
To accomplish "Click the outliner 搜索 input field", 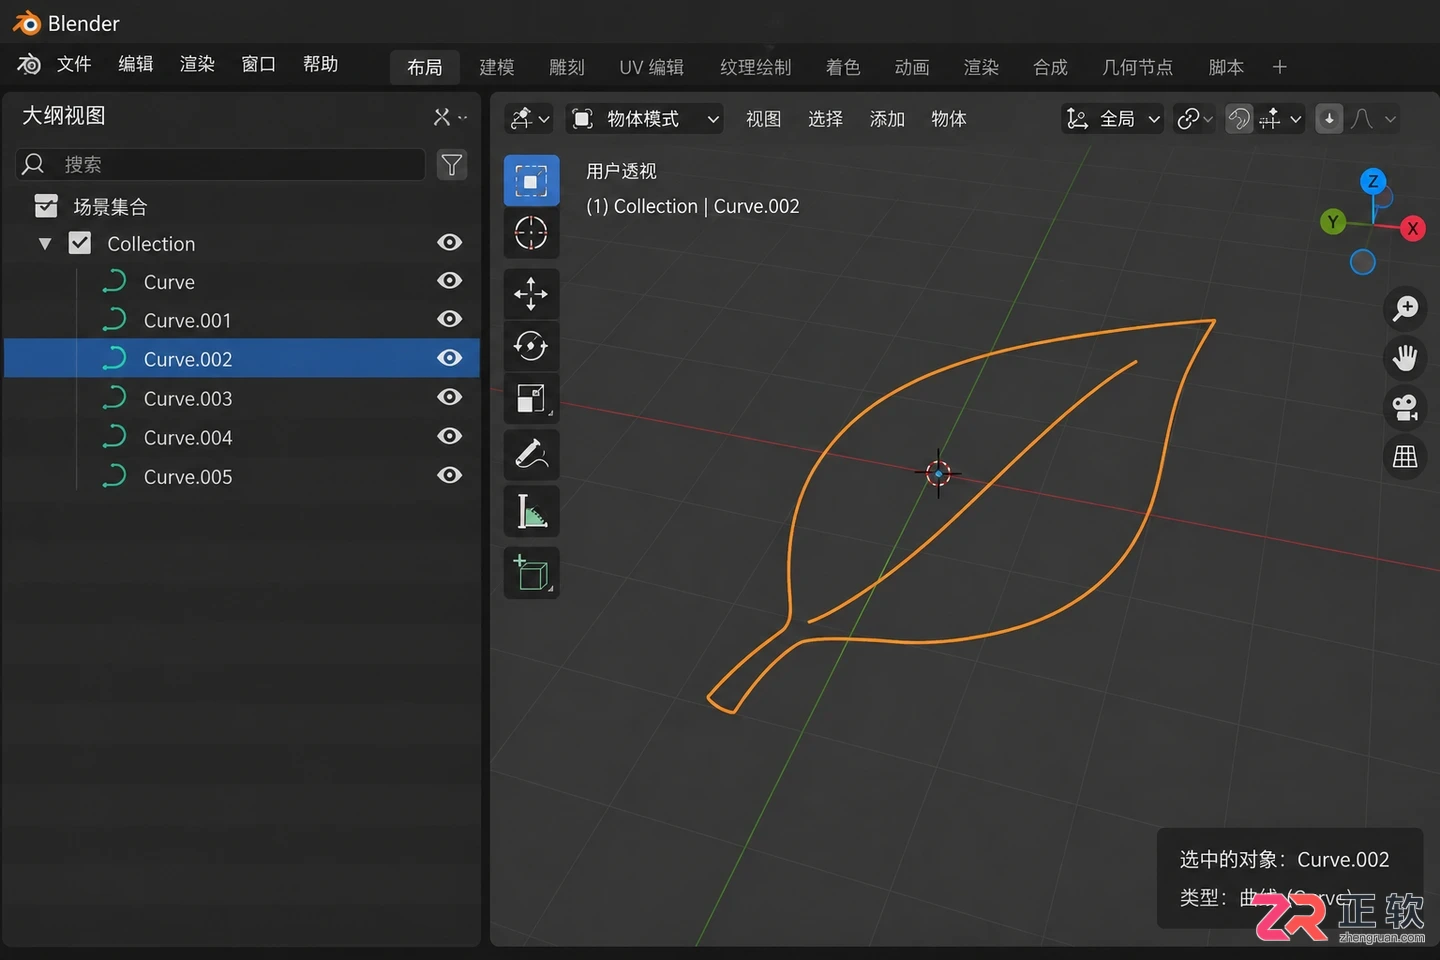I will point(221,164).
